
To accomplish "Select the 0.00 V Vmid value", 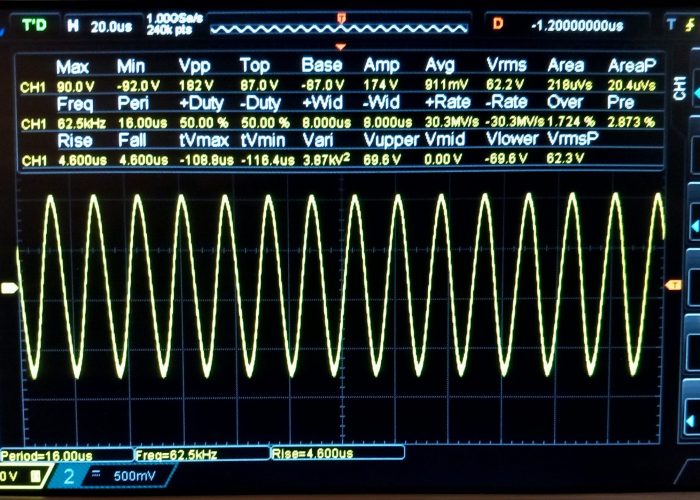I will point(443,159).
